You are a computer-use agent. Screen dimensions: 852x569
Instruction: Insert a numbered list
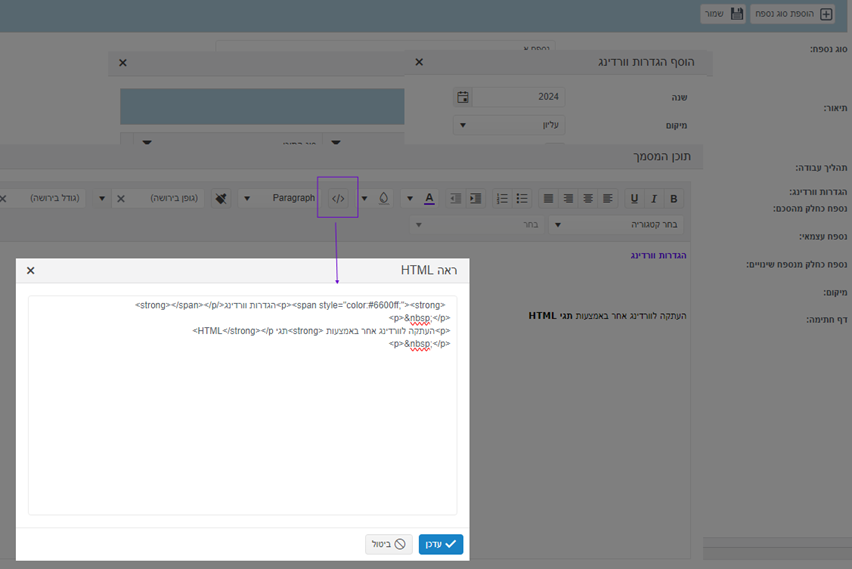pyautogui.click(x=502, y=198)
